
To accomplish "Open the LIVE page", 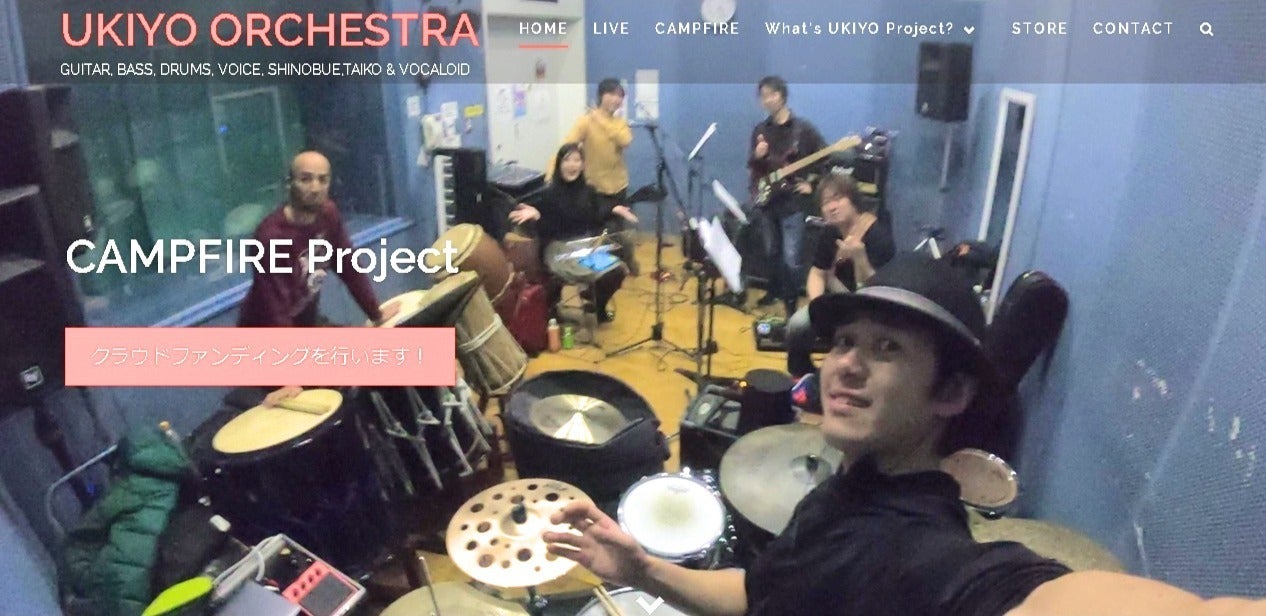I will (611, 29).
